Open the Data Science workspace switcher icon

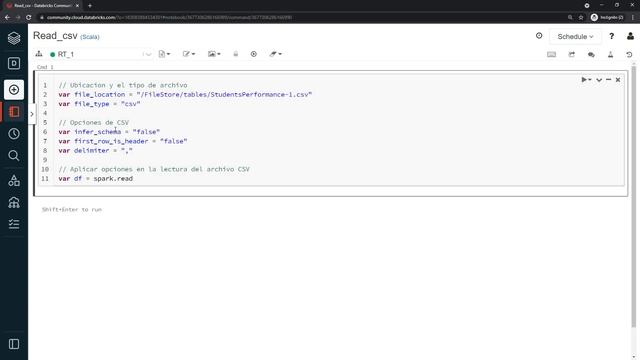click(14, 63)
